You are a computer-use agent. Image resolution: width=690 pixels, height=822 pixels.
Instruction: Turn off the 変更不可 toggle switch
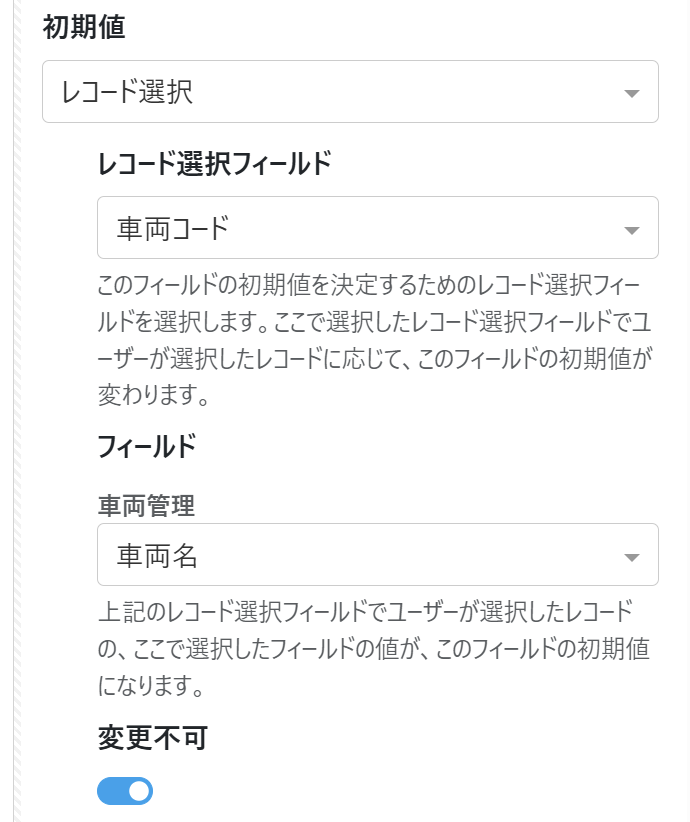(125, 792)
